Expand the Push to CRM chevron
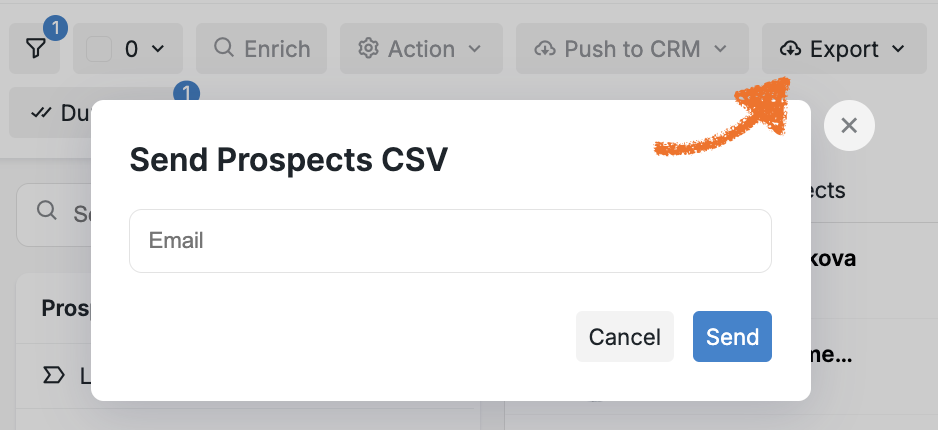Image resolution: width=938 pixels, height=430 pixels. pyautogui.click(x=720, y=49)
